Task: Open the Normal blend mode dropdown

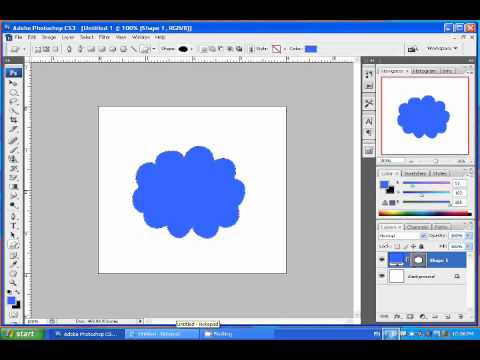Action: [x=403, y=236]
